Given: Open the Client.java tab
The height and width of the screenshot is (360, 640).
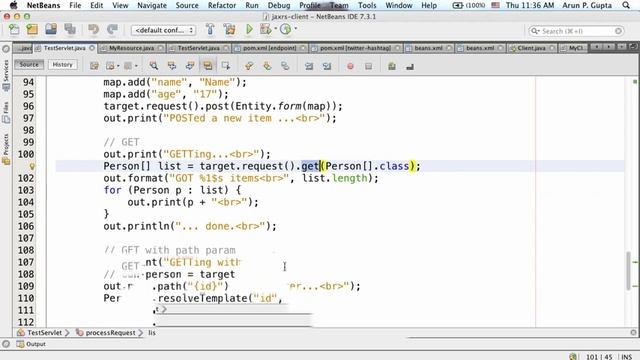Looking at the screenshot, I should [531, 48].
